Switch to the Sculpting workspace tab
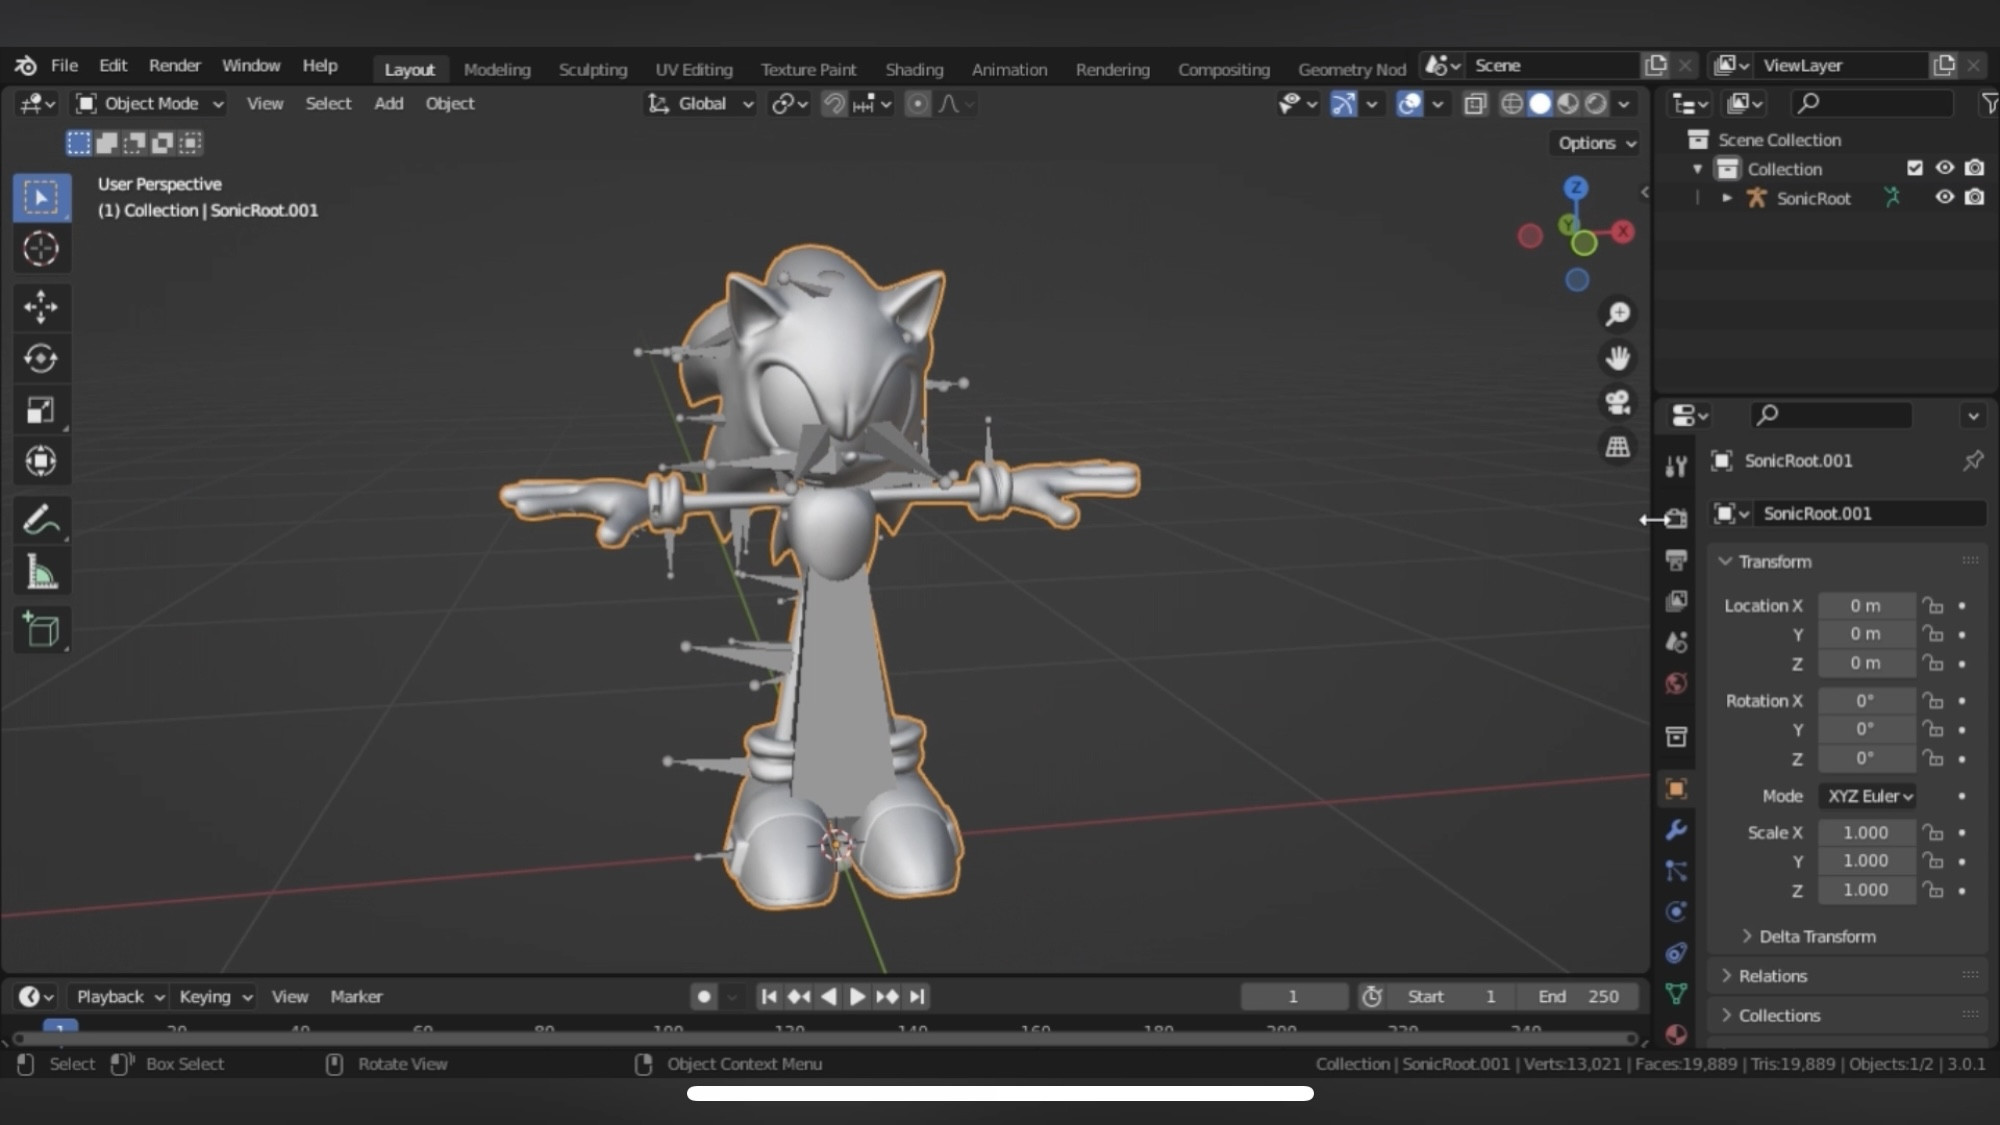2000x1125 pixels. pyautogui.click(x=592, y=69)
